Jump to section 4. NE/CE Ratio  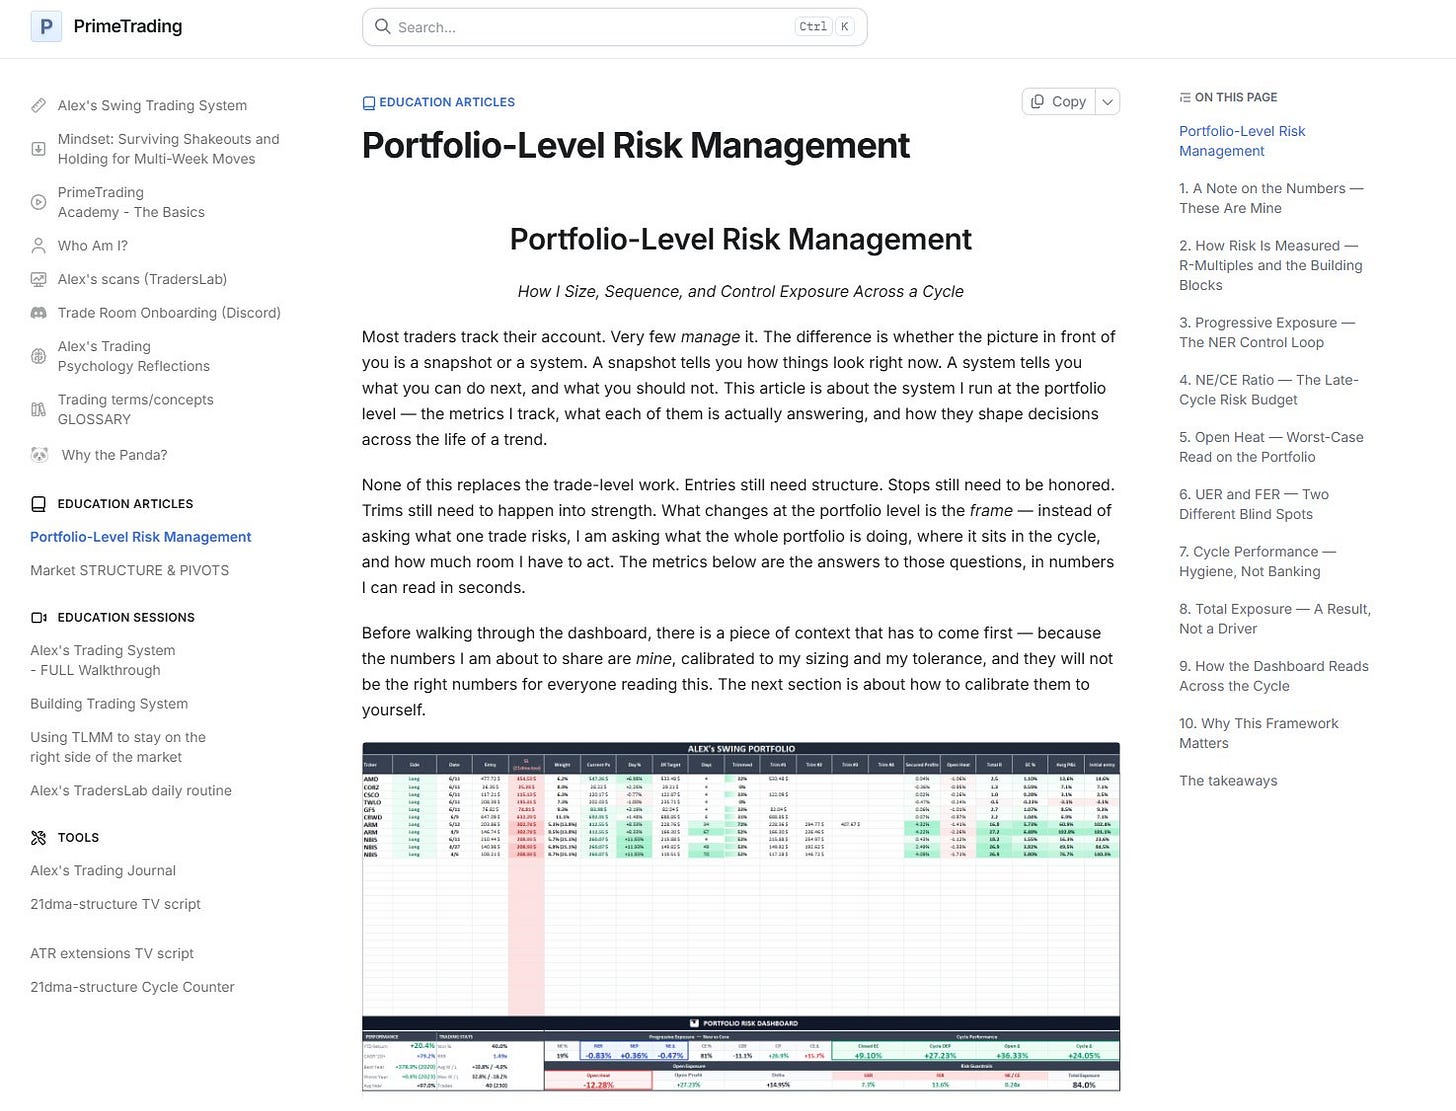coord(1269,389)
